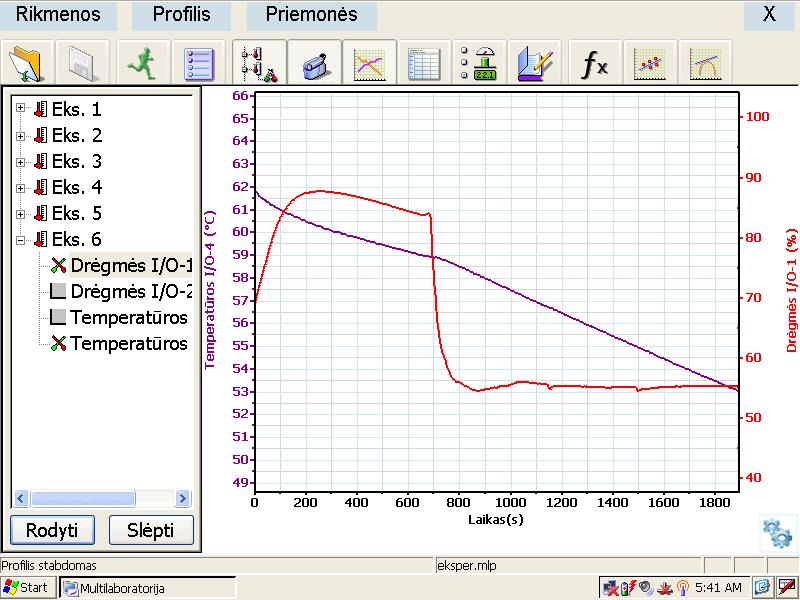The image size is (800, 600).
Task: Select the Eks. 1 experiment label
Action: pos(77,109)
